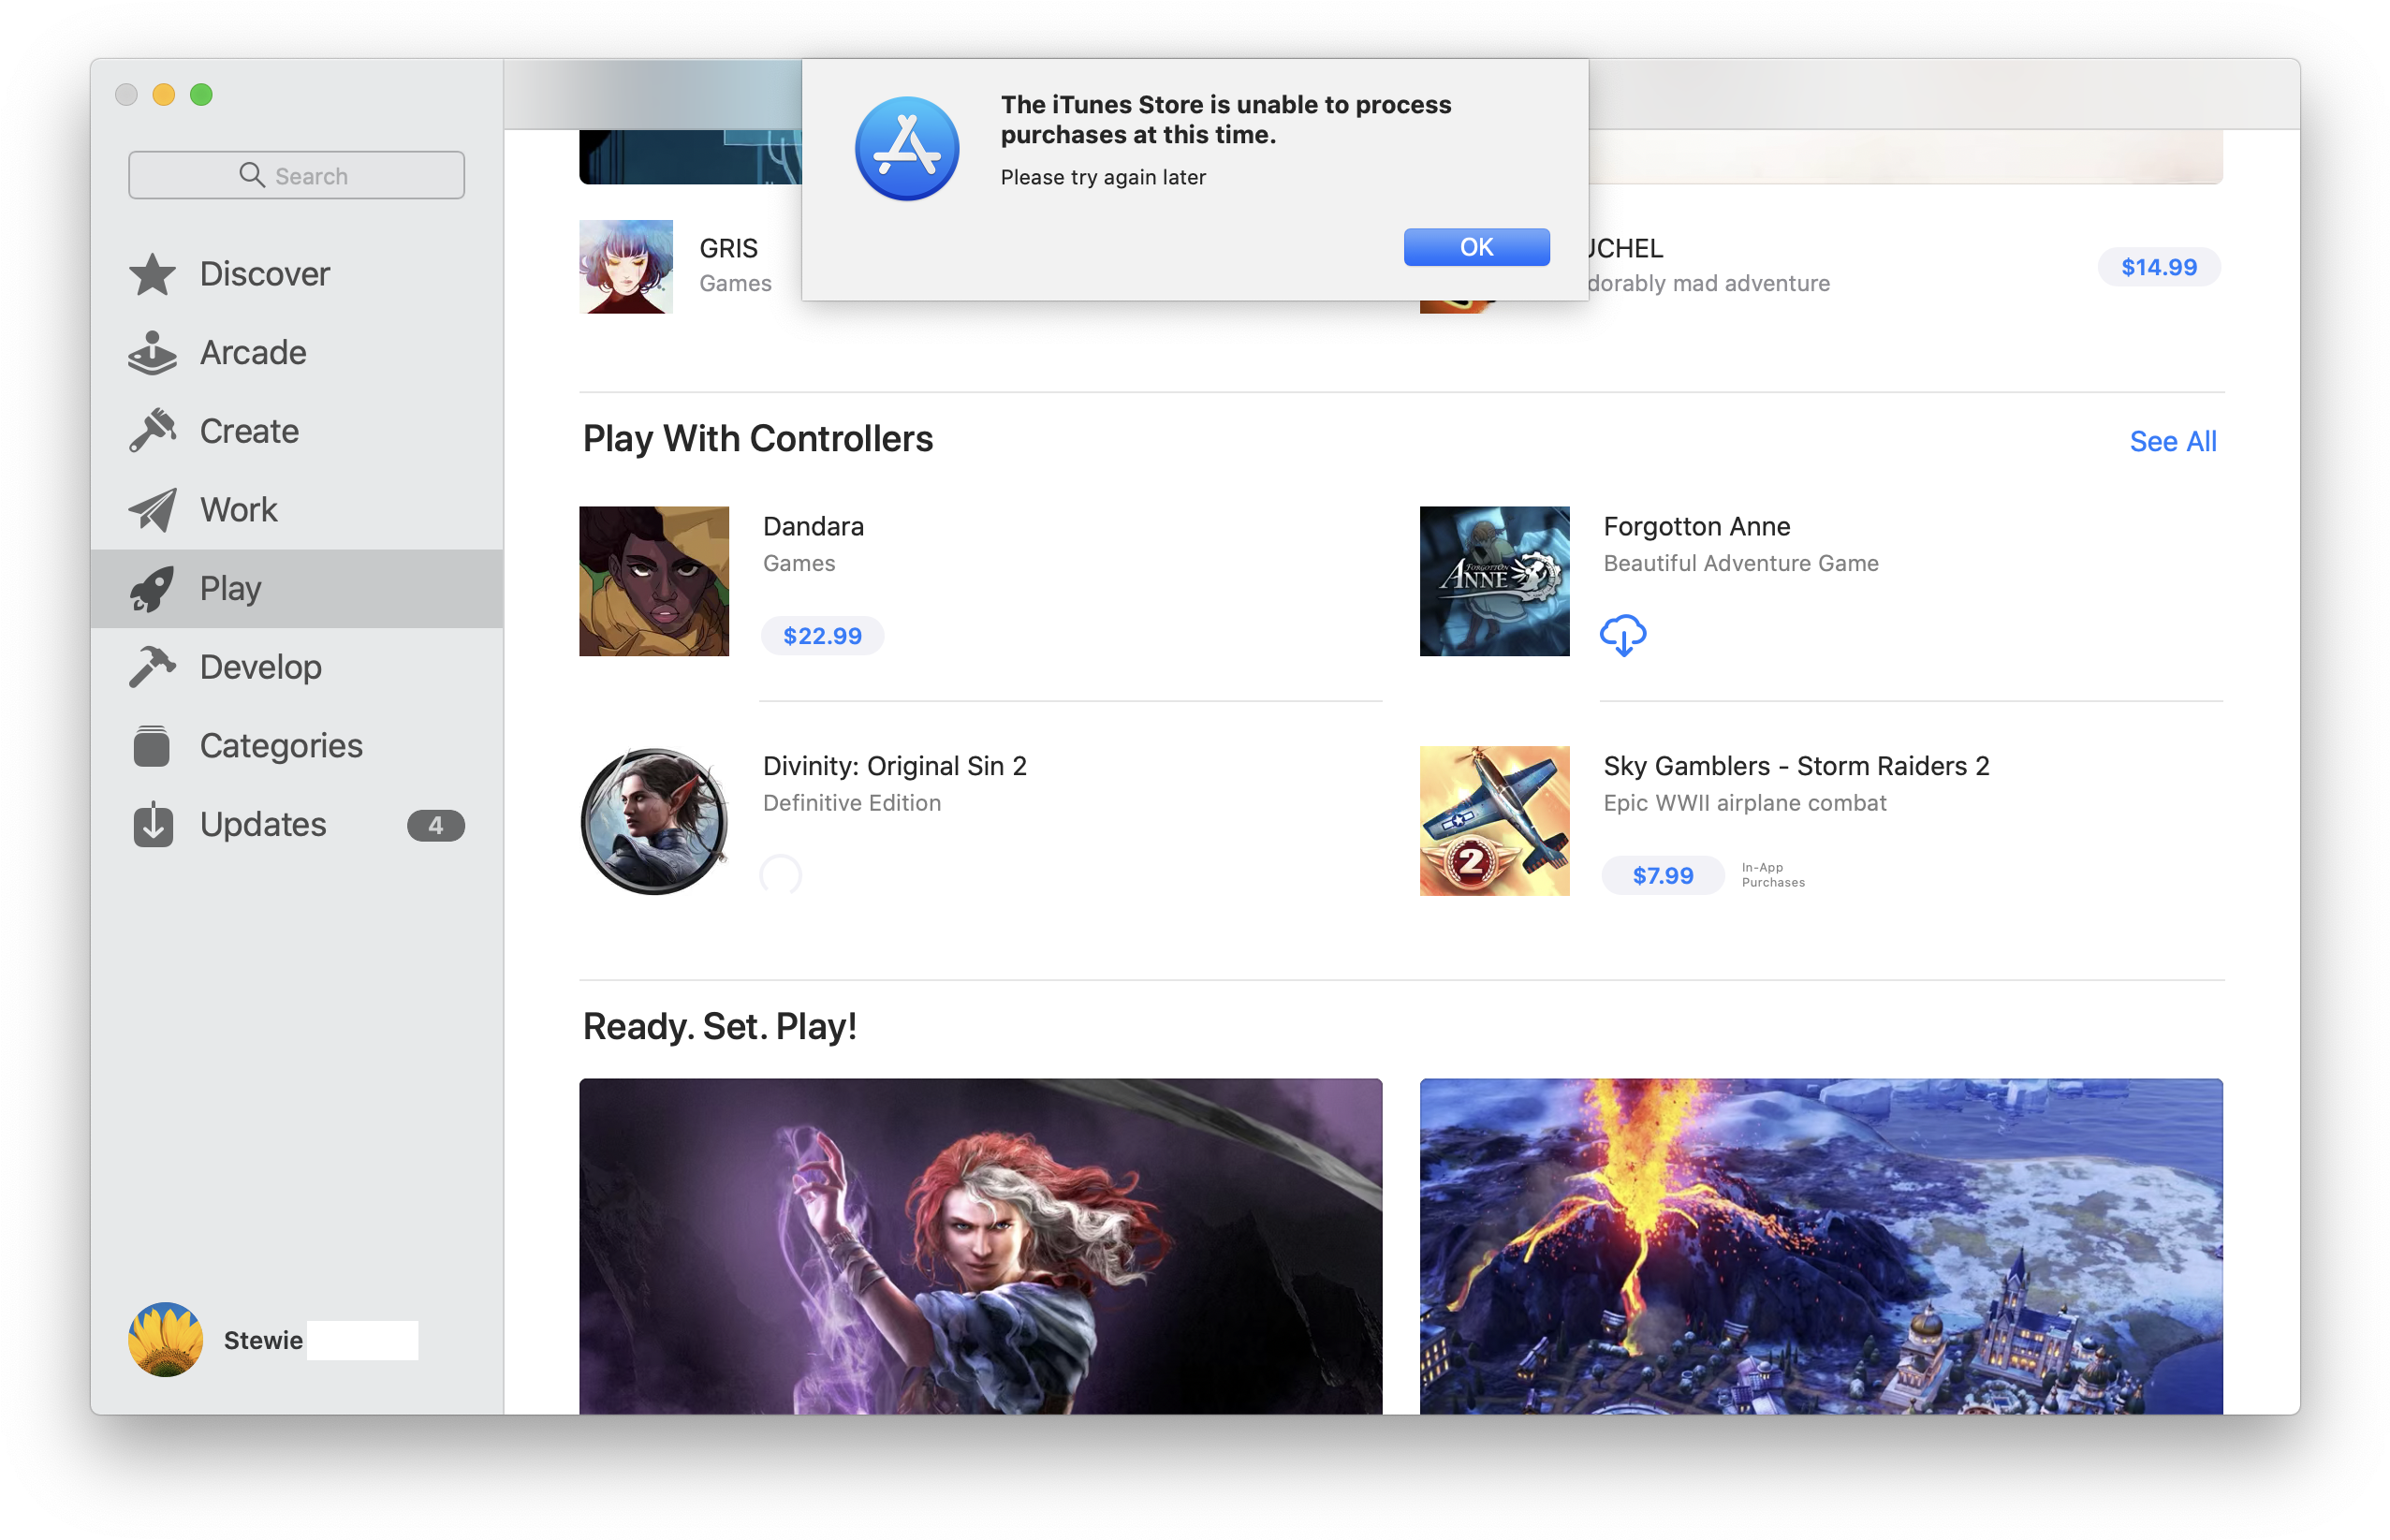Click the GRIS app title
Screen dimensions: 2390x1540
coord(728,248)
